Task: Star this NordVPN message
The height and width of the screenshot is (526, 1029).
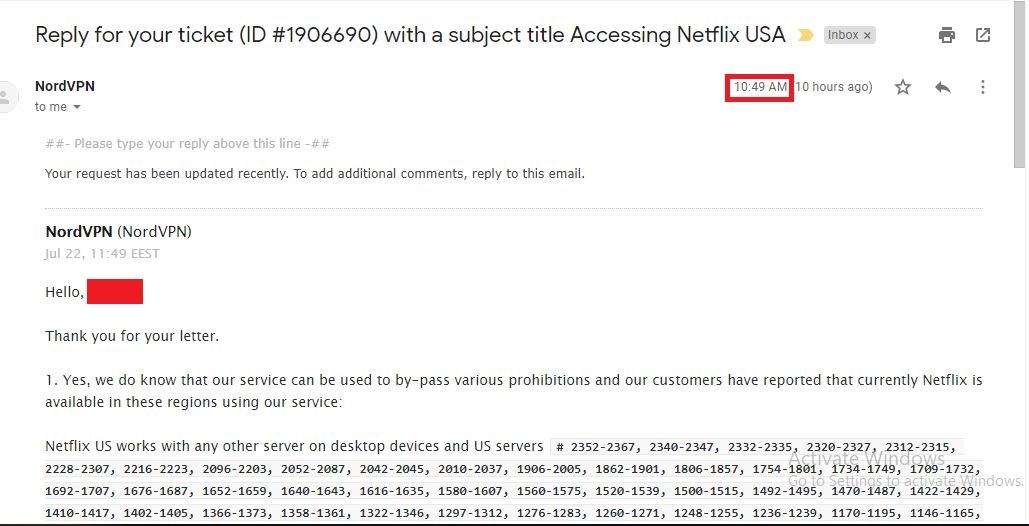Action: point(903,87)
